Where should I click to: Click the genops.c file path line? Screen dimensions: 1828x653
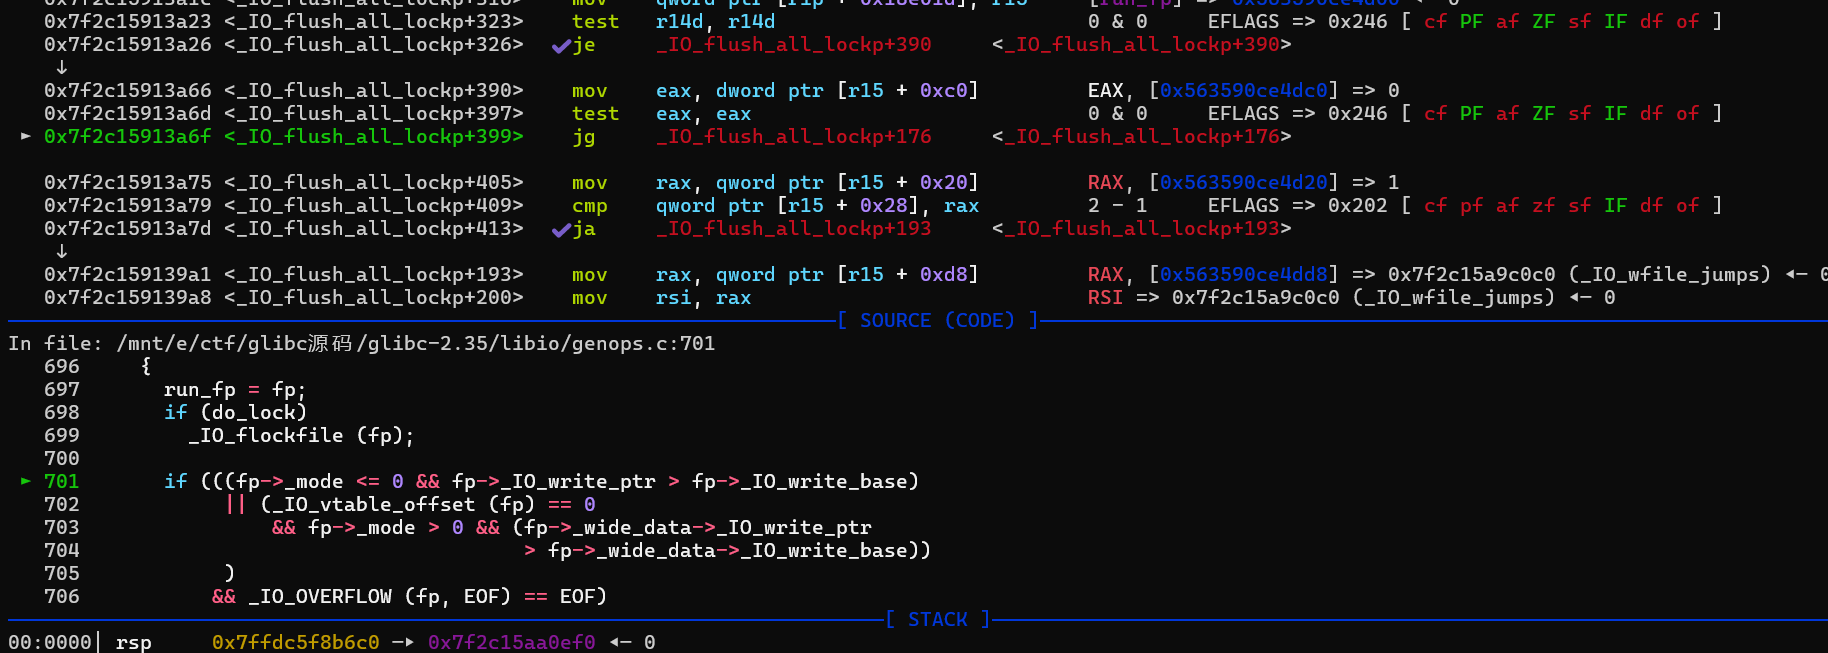coord(415,343)
